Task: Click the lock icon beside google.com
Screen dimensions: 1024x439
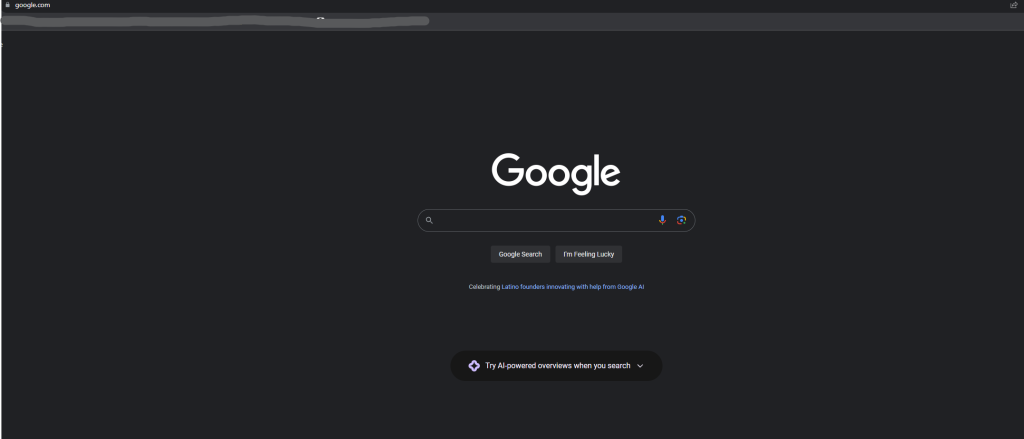Action: pyautogui.click(x=7, y=5)
